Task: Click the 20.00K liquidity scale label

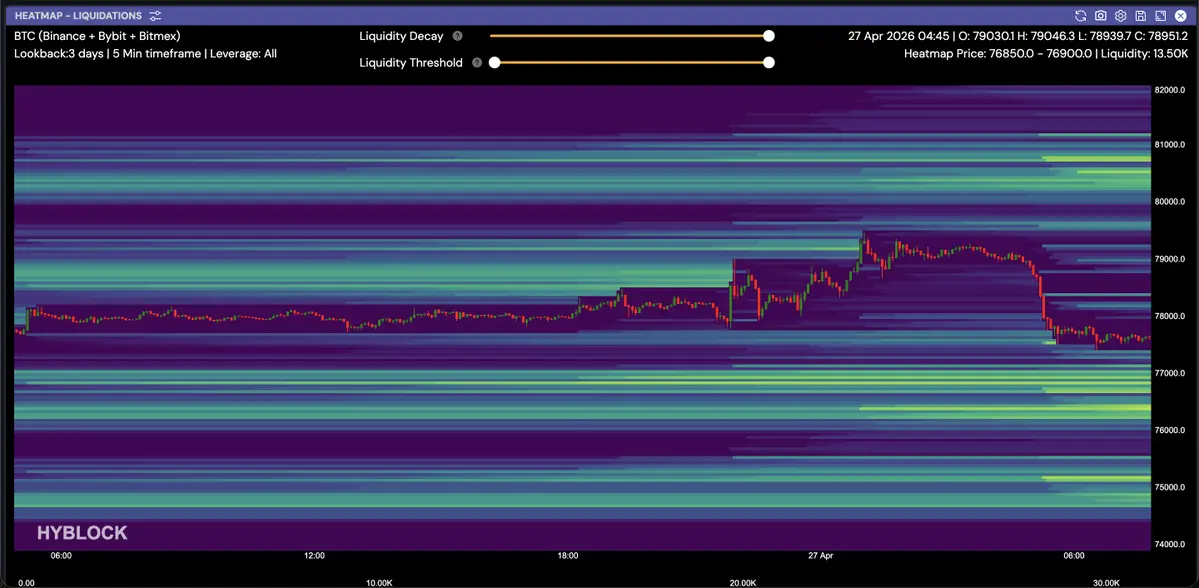Action: click(742, 583)
